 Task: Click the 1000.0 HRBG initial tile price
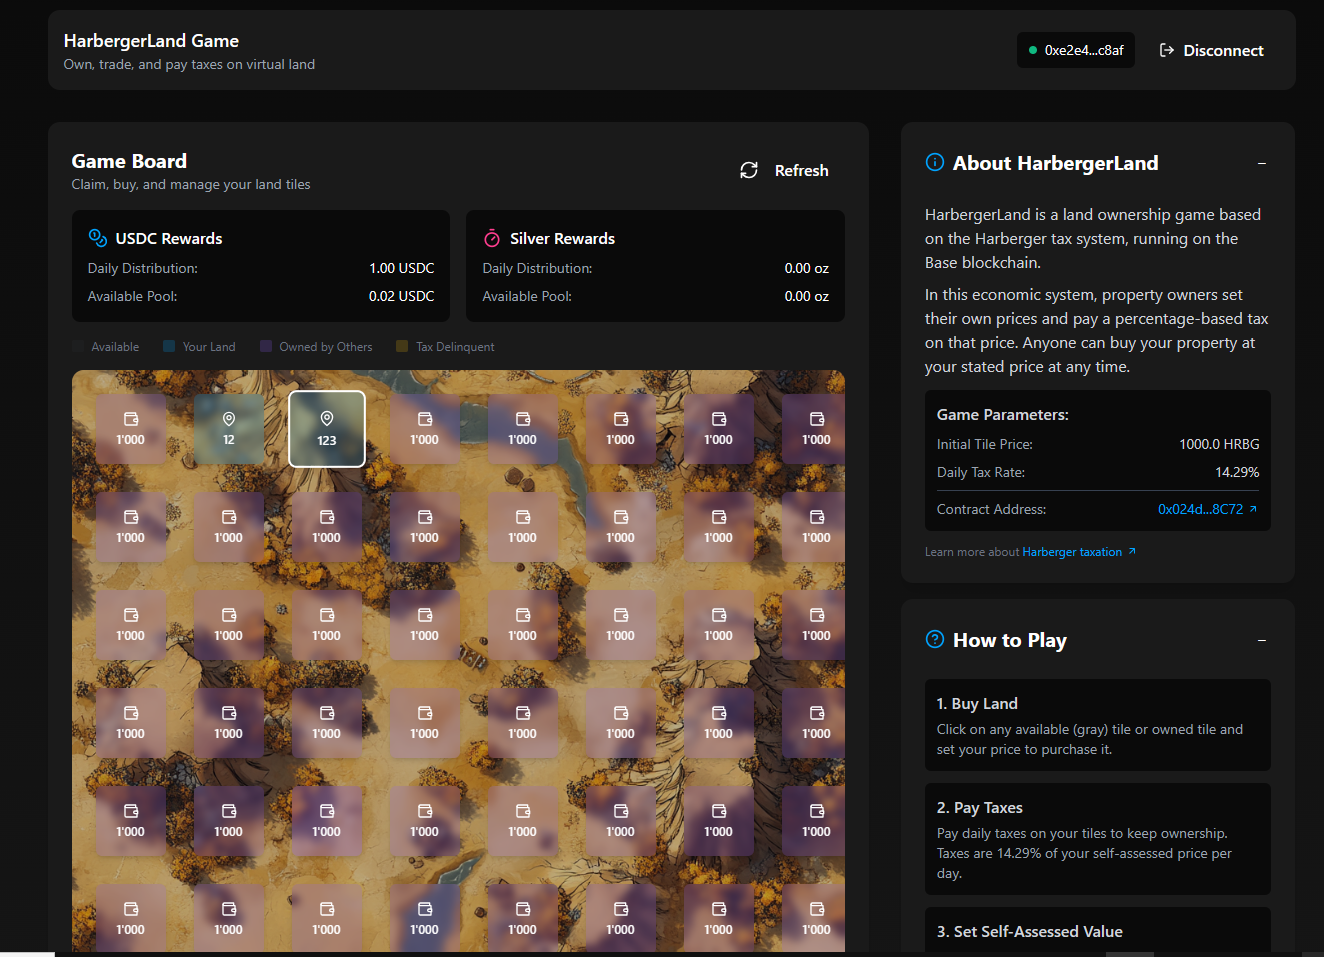1219,444
